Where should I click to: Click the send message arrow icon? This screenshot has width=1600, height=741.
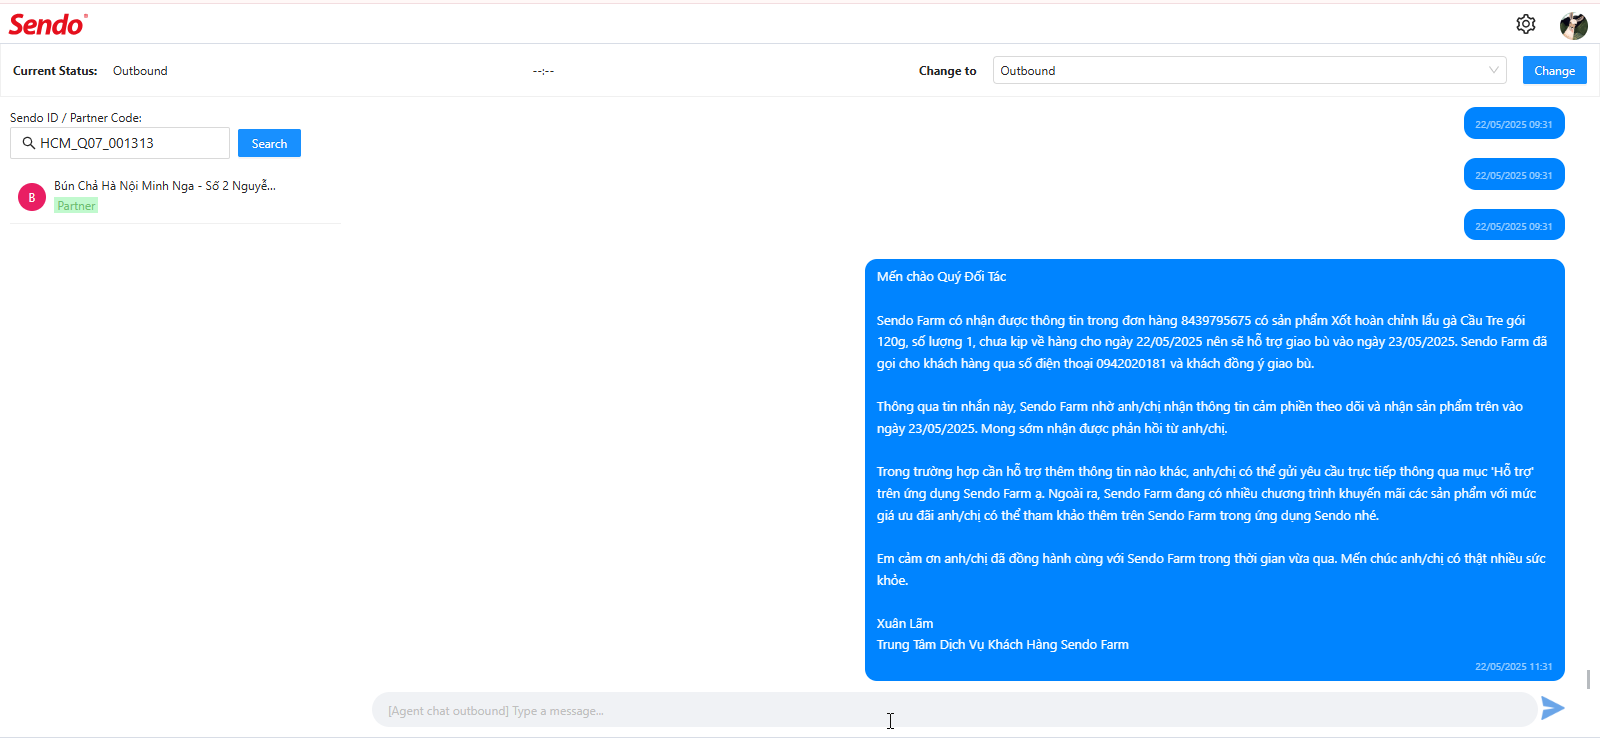click(x=1552, y=708)
